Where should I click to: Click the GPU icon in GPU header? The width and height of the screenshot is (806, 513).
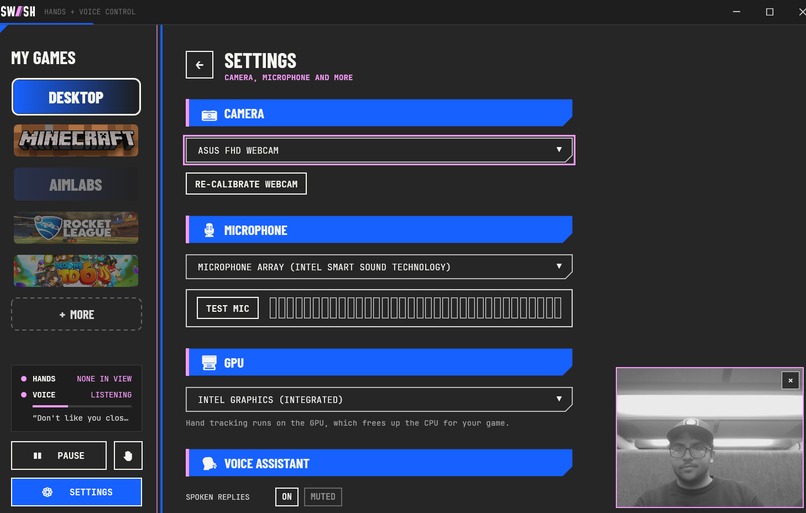(209, 363)
